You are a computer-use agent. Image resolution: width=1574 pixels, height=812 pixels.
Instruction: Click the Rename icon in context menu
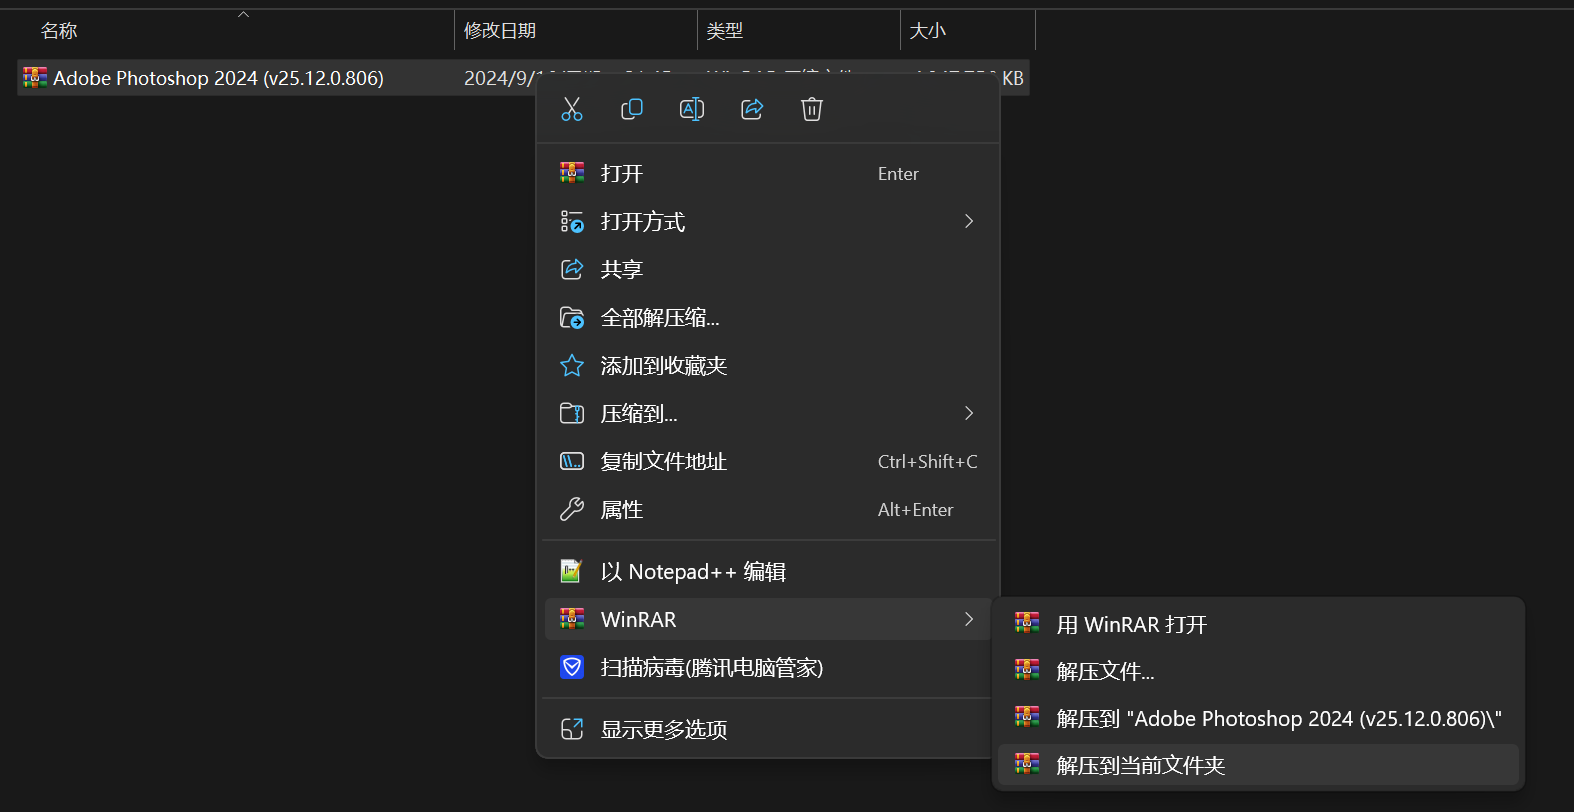692,109
